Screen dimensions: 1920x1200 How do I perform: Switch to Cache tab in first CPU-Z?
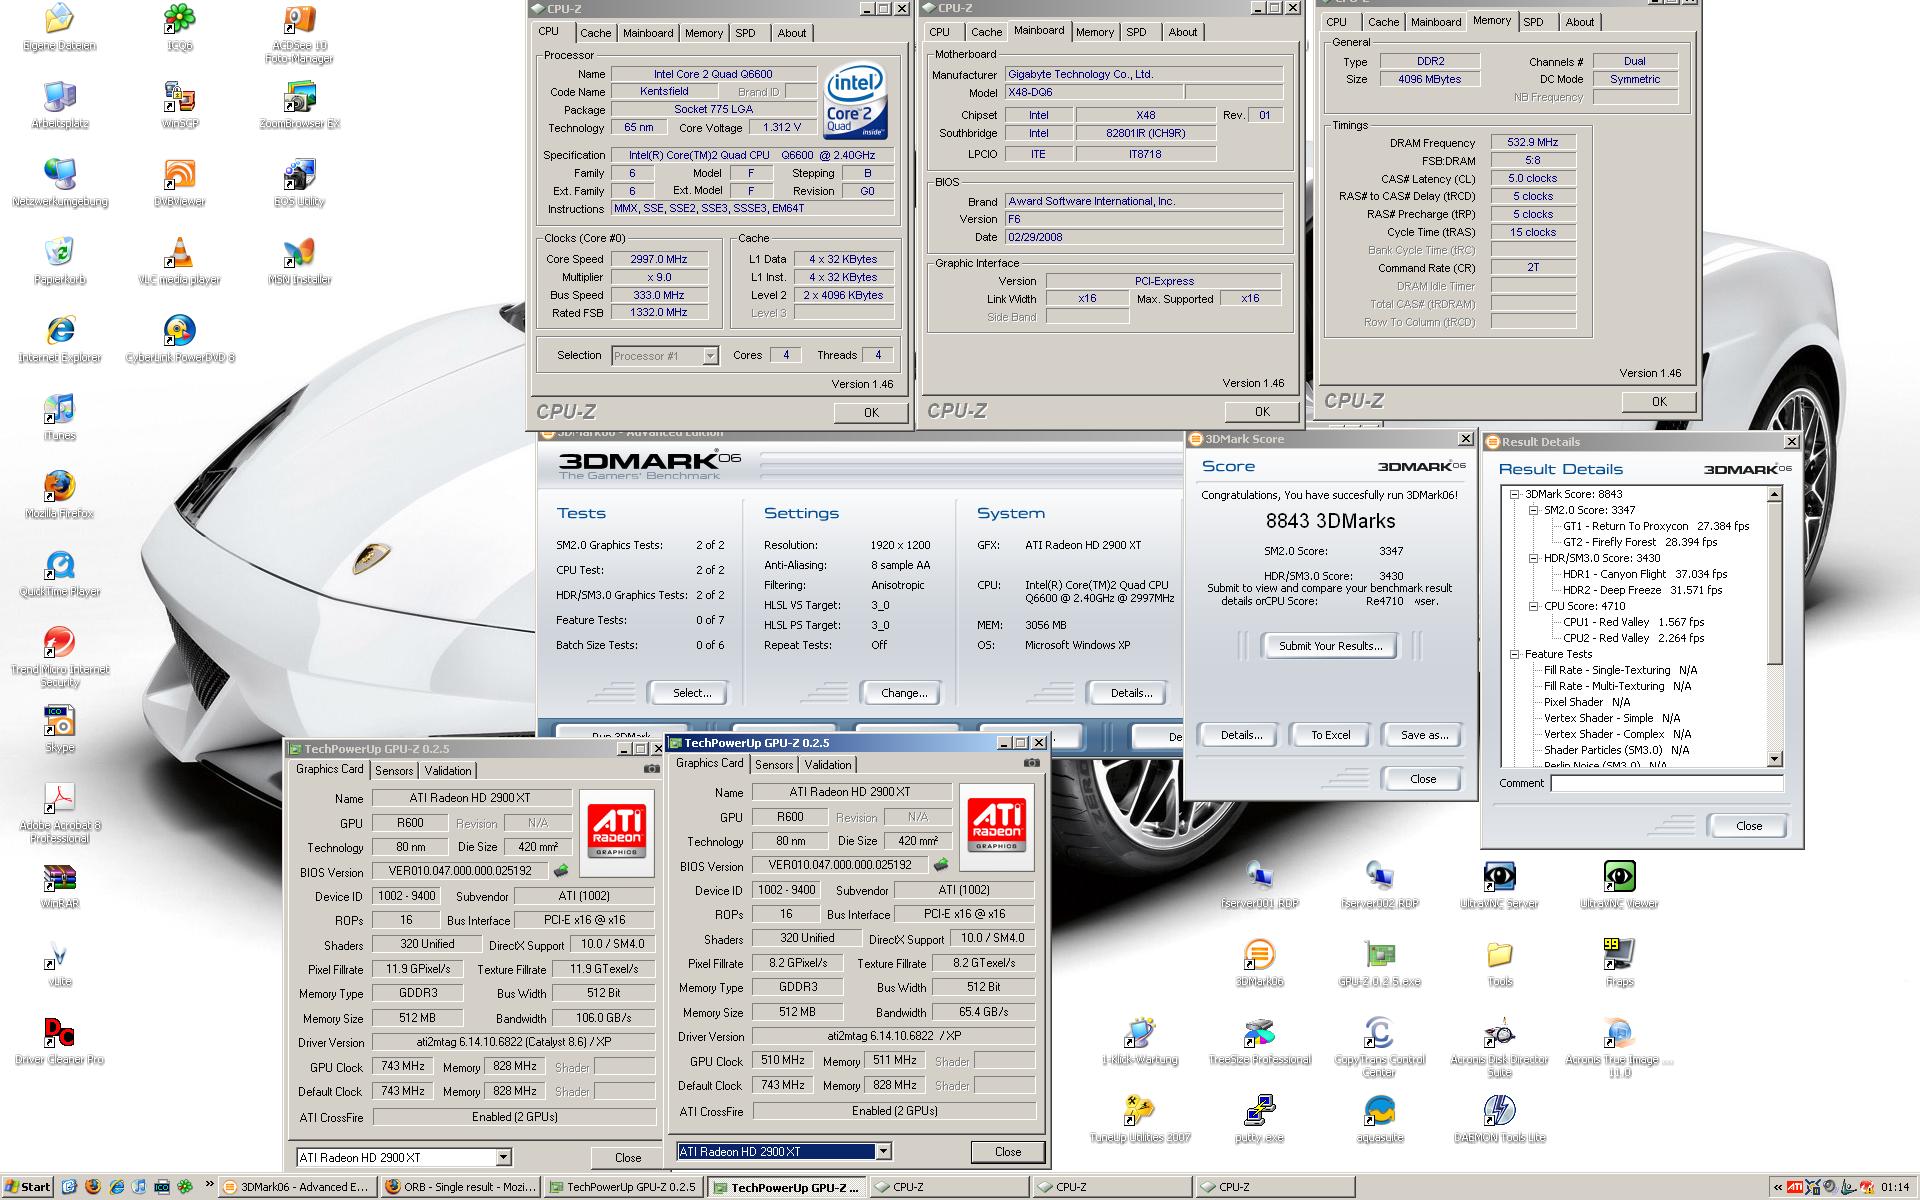click(595, 33)
